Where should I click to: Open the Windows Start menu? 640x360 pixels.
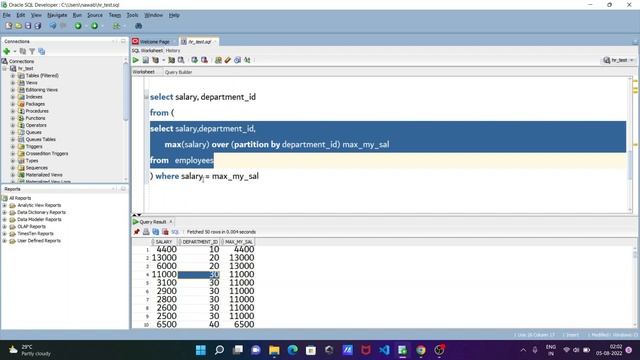(x=201, y=350)
